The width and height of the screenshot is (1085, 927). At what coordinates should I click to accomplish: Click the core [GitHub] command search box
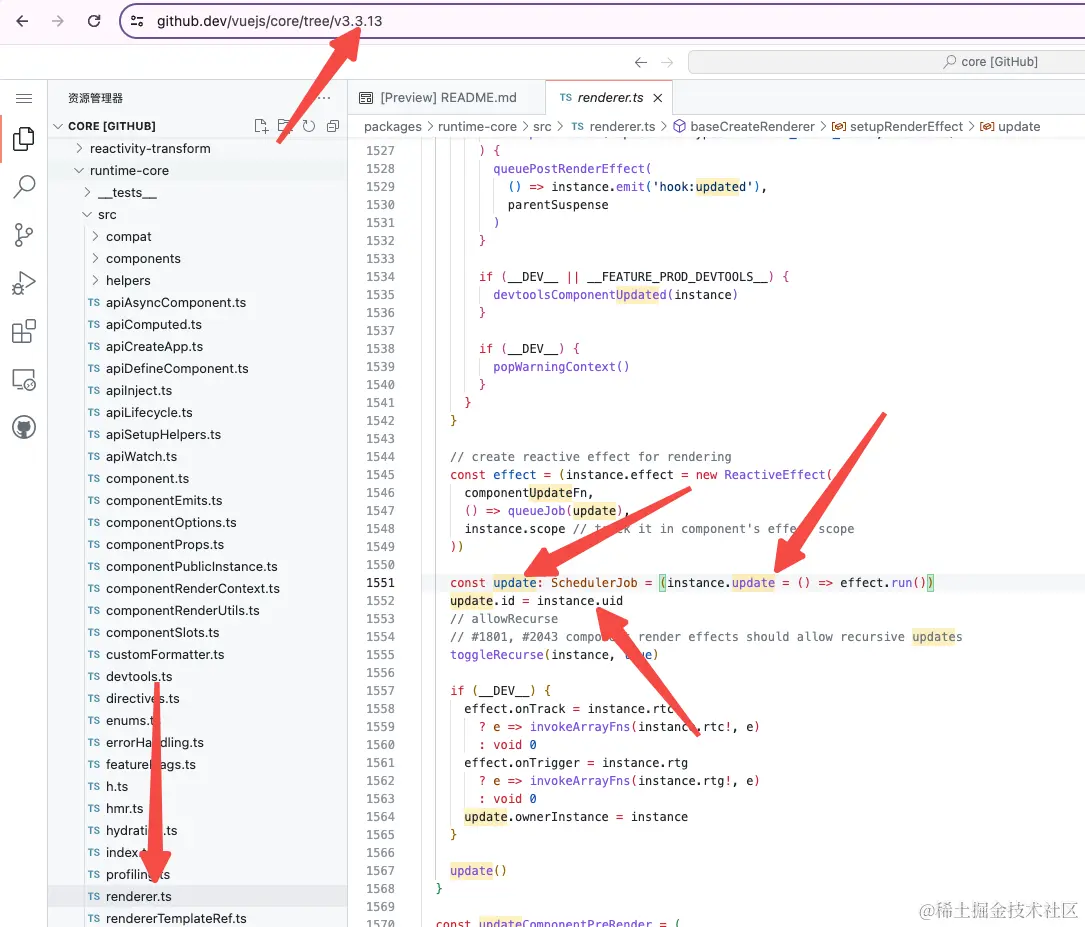(887, 62)
